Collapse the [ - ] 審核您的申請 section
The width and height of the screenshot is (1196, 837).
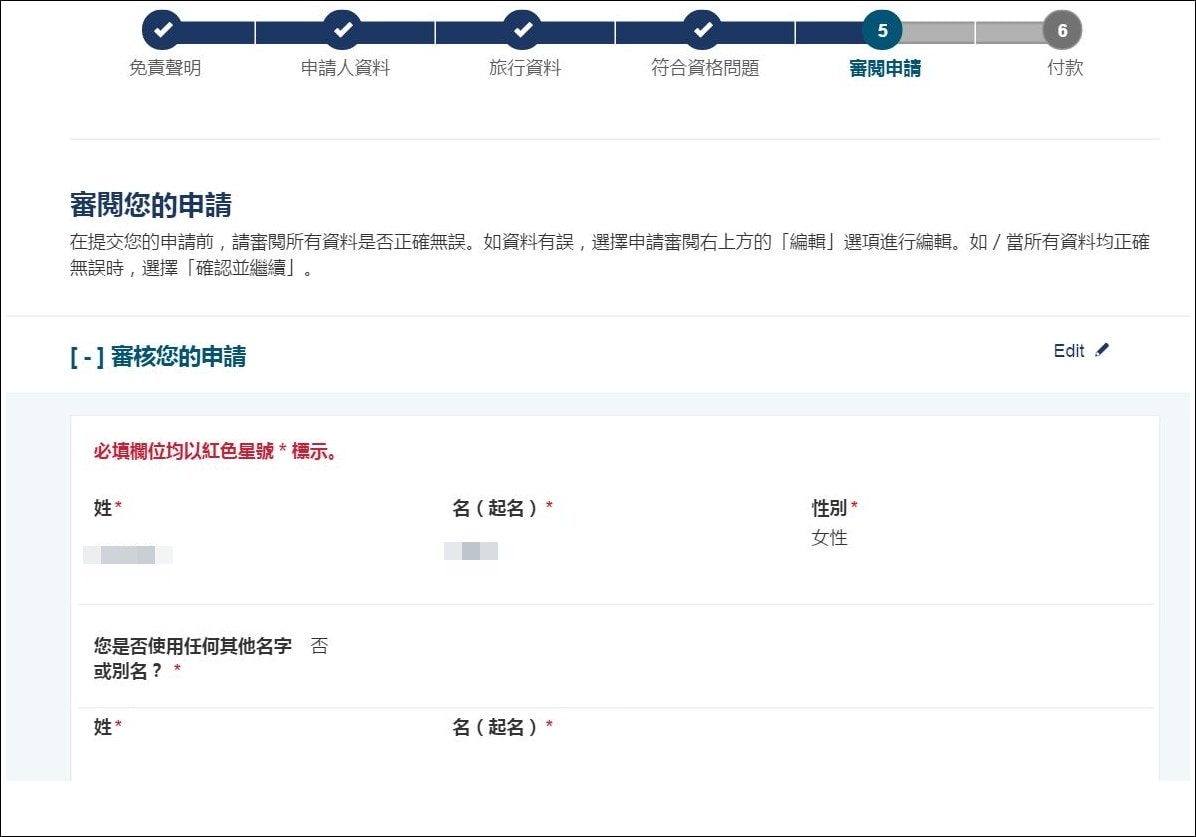[158, 356]
